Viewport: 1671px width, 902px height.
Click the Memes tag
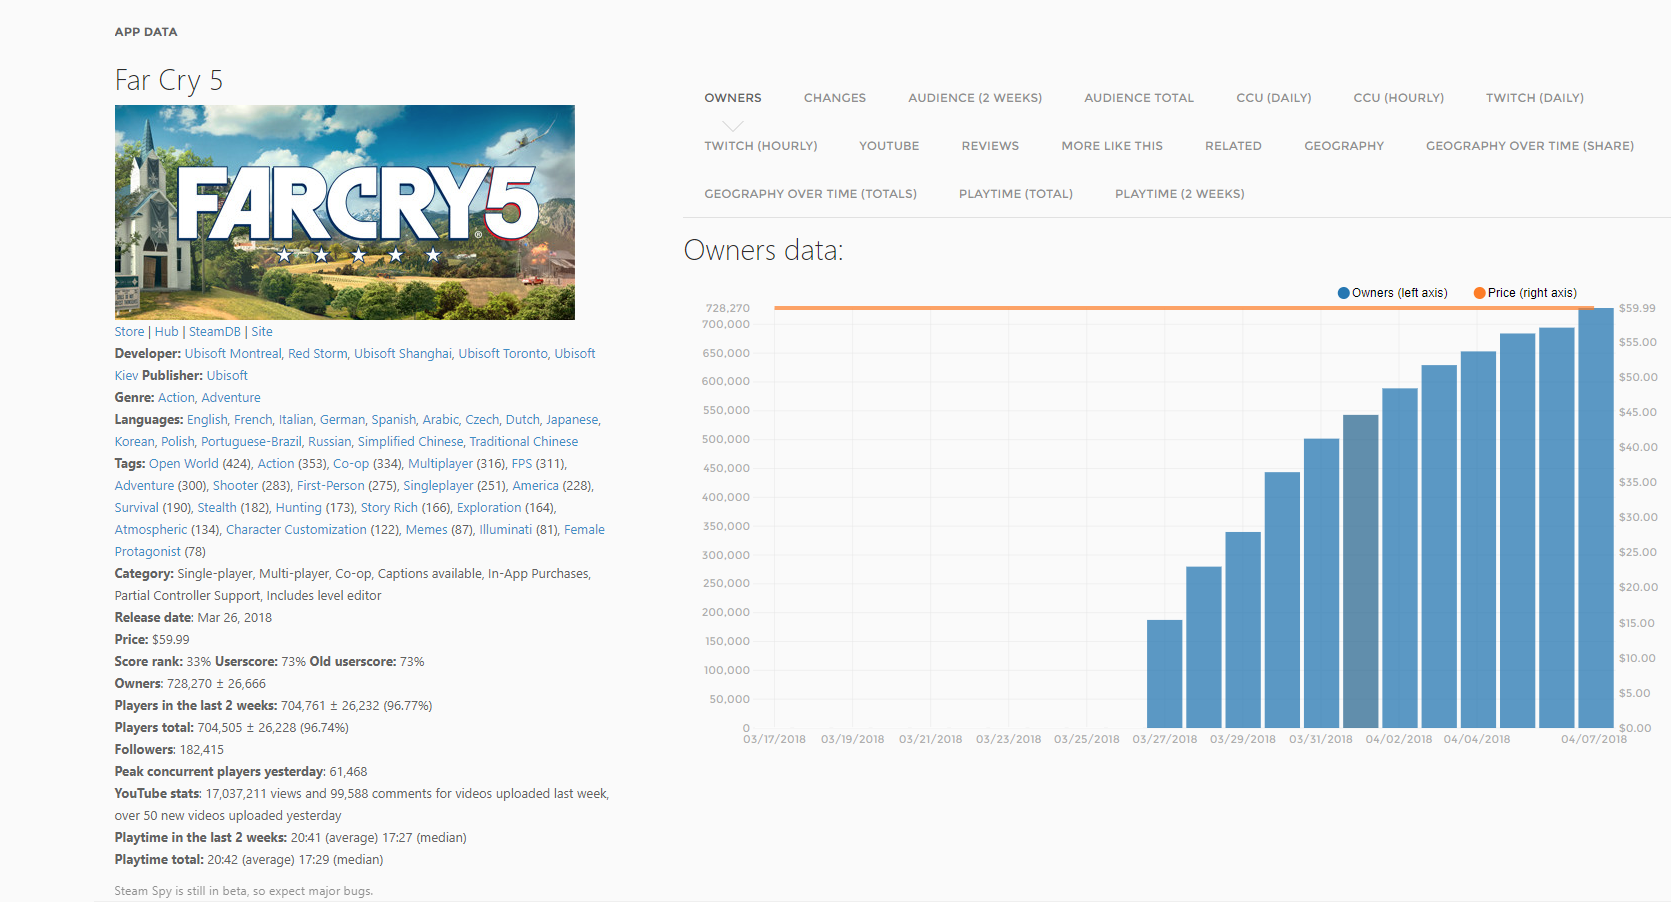tap(427, 530)
